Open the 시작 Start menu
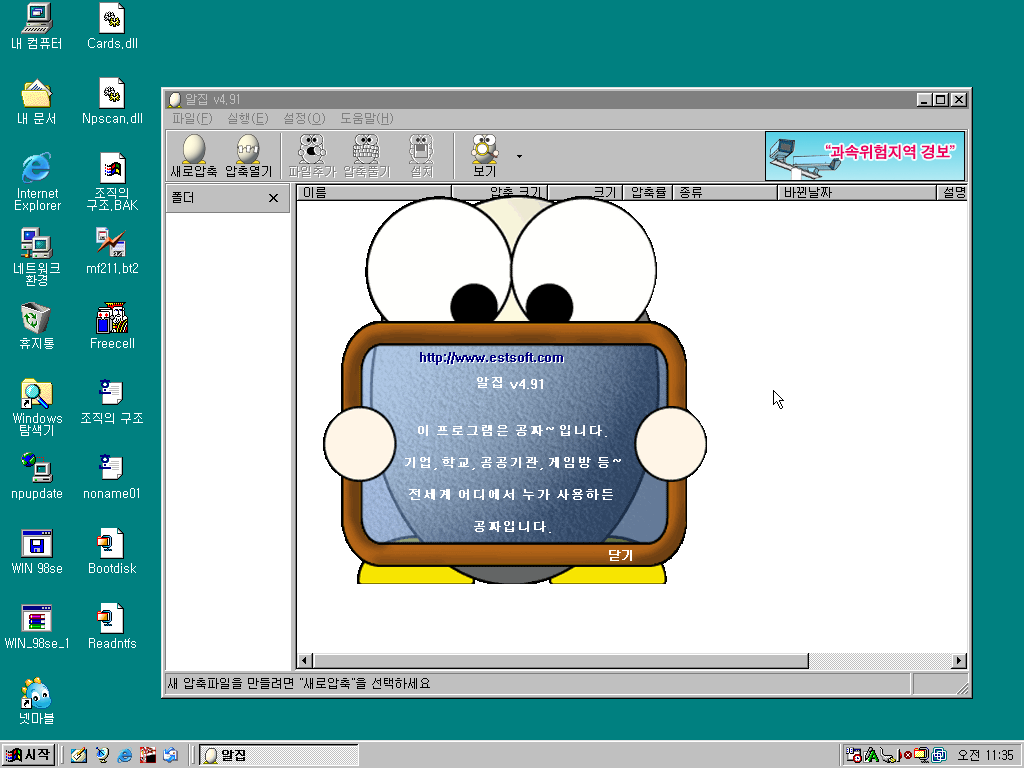 pyautogui.click(x=28, y=755)
